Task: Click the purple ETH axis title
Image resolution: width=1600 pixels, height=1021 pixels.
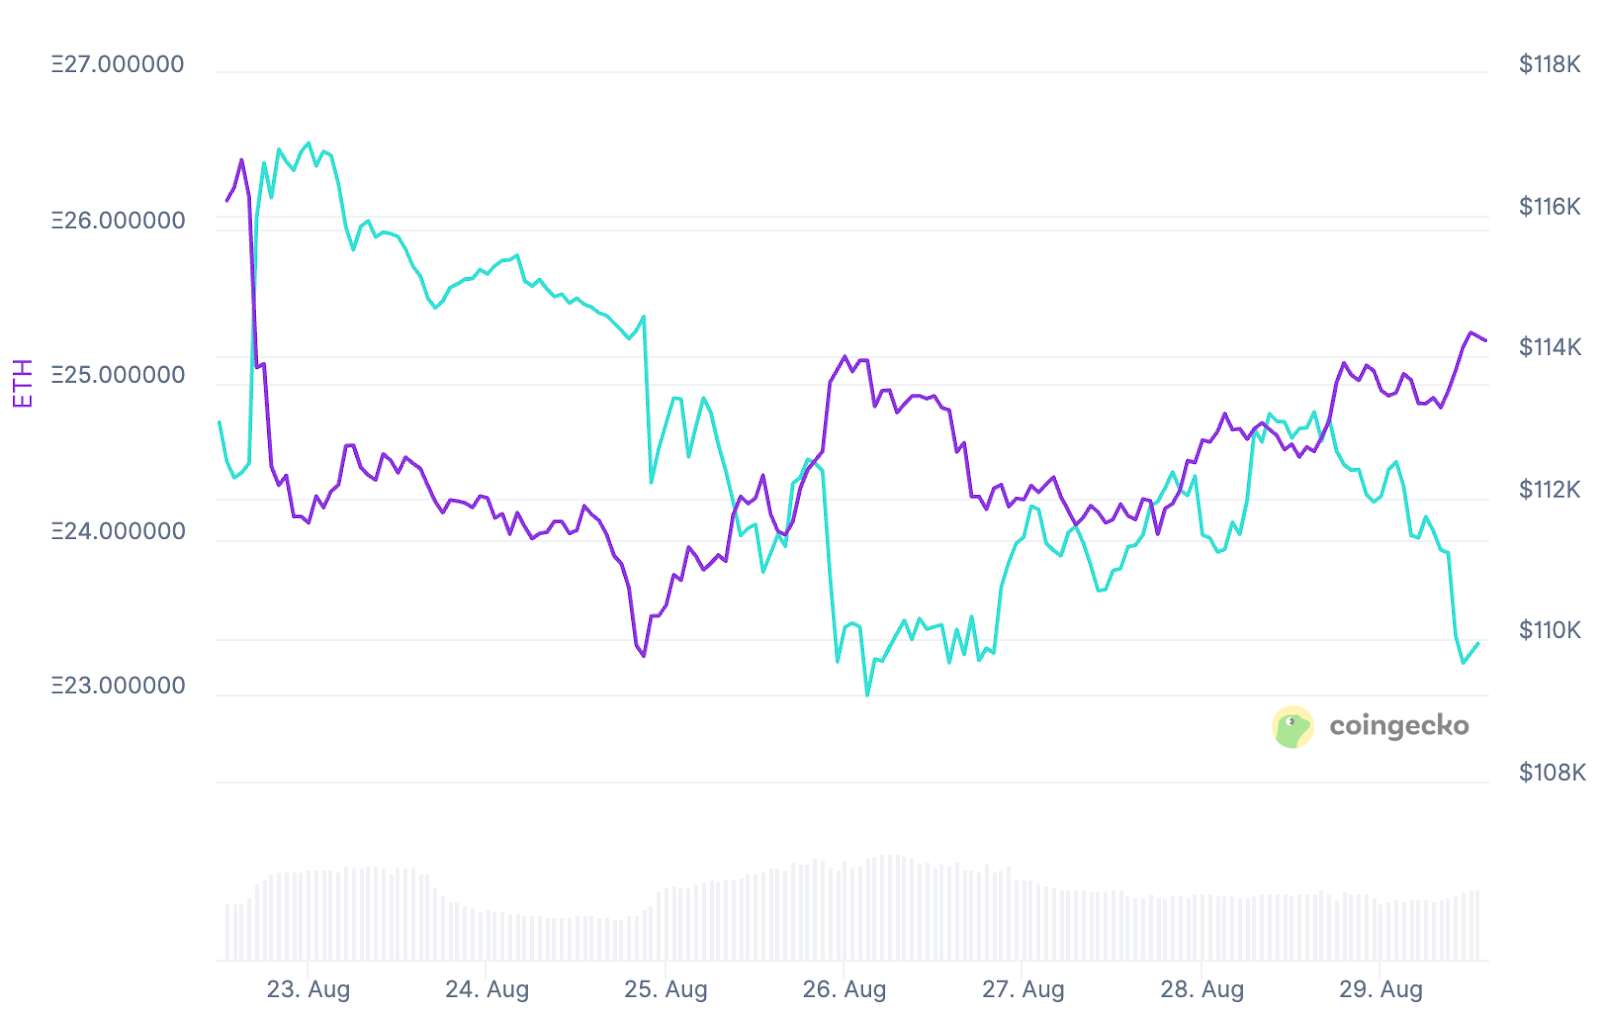Action: click(23, 383)
